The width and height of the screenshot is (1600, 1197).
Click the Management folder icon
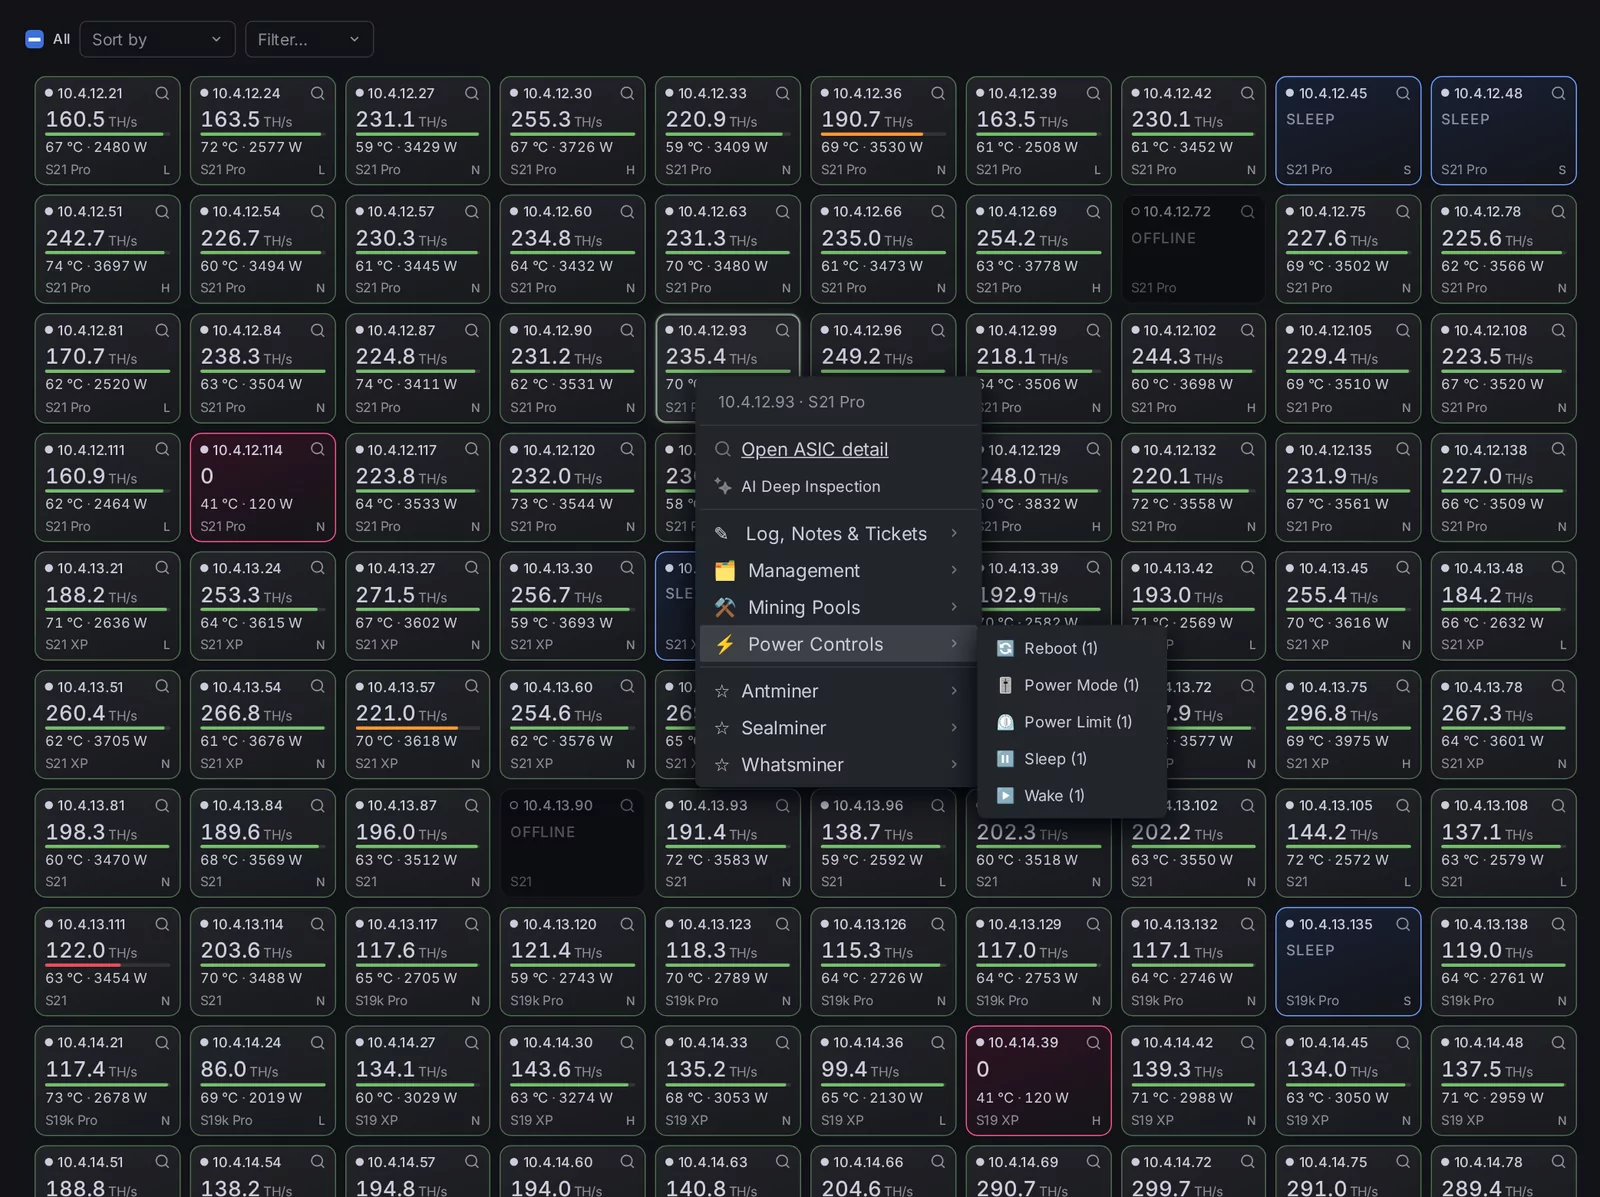tap(725, 571)
